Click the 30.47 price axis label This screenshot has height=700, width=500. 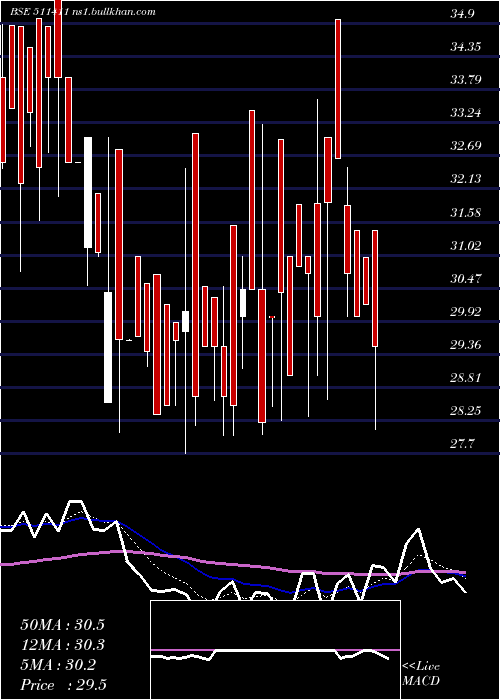(x=468, y=279)
